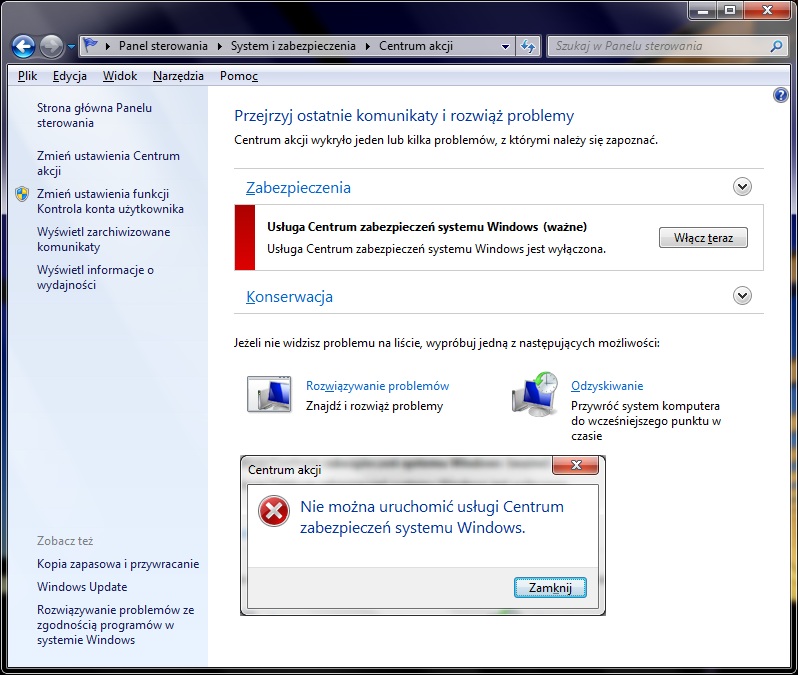Select 'System i zabezpieczenia' breadcrumb
Screen dimensions: 798x675
coord(293,46)
